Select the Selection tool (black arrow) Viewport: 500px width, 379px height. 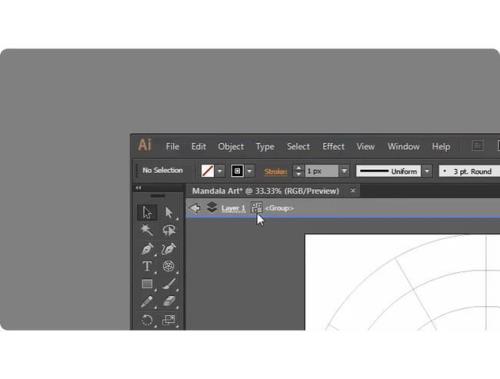(147, 212)
